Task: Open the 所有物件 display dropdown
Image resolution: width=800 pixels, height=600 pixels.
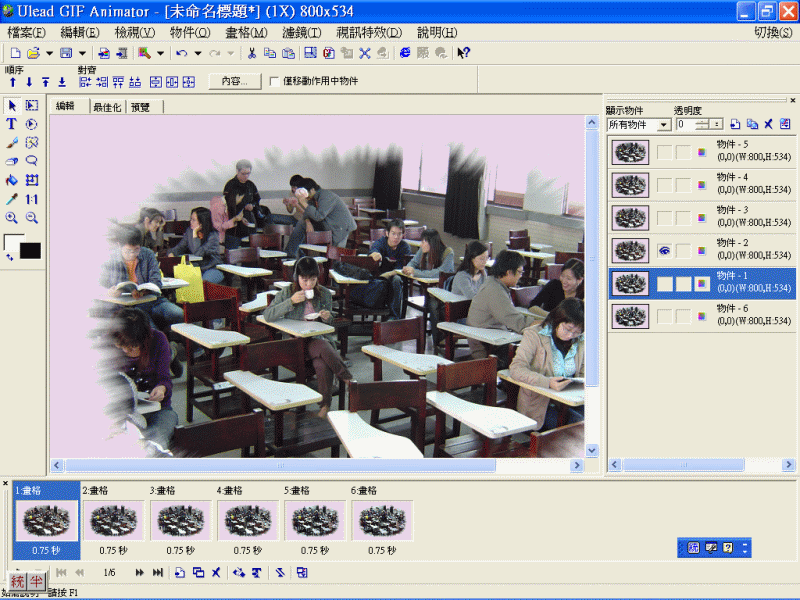Action: [x=664, y=125]
